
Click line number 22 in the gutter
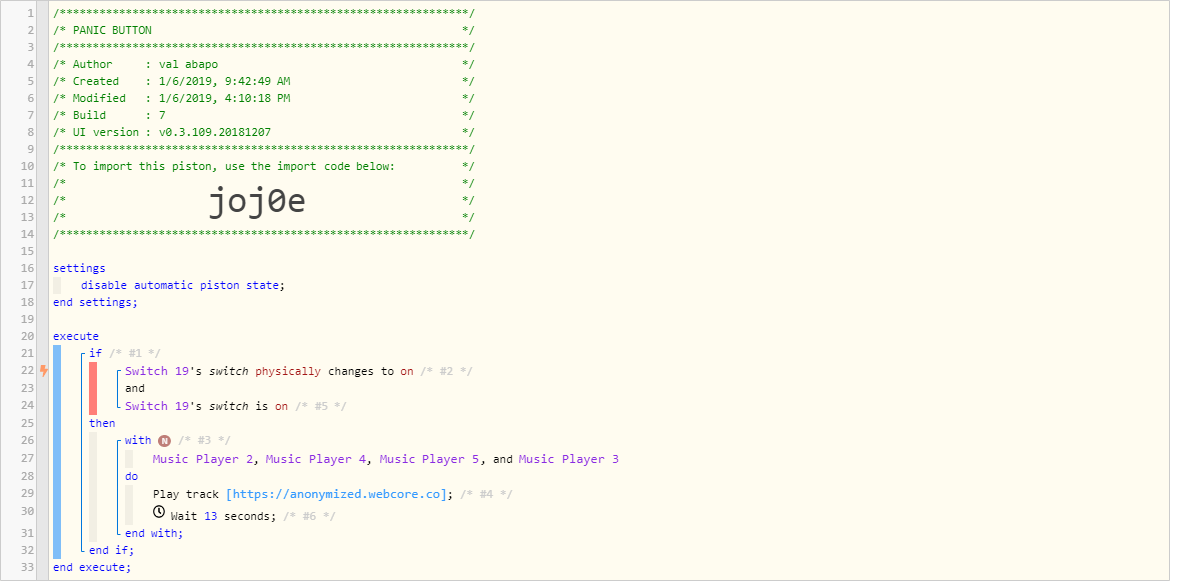click(28, 371)
